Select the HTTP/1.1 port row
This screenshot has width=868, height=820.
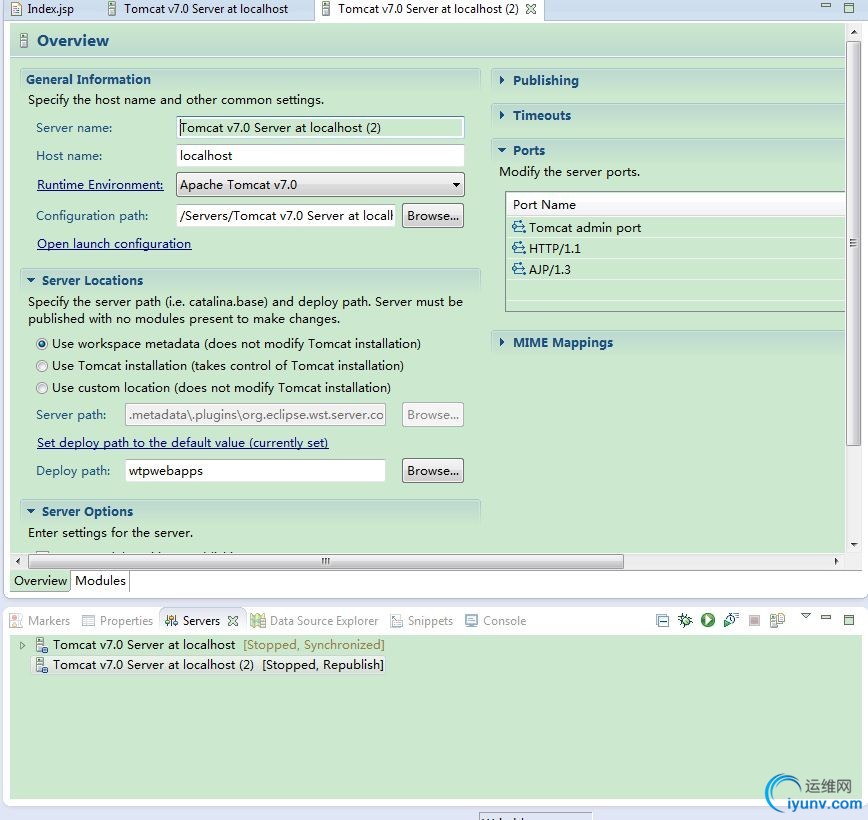pyautogui.click(x=676, y=249)
